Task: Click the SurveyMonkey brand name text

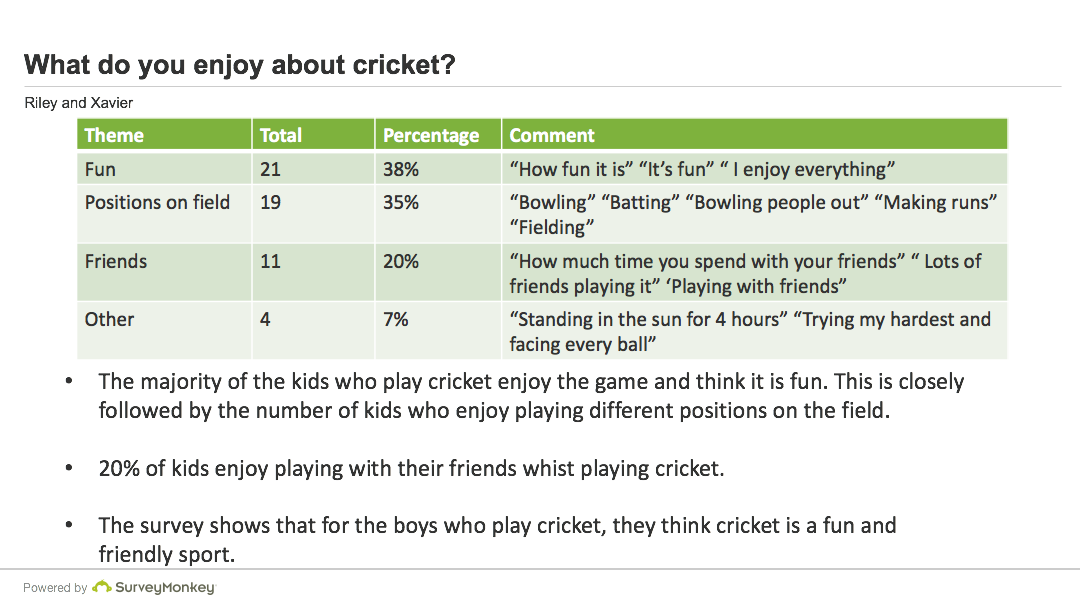Action: (165, 588)
